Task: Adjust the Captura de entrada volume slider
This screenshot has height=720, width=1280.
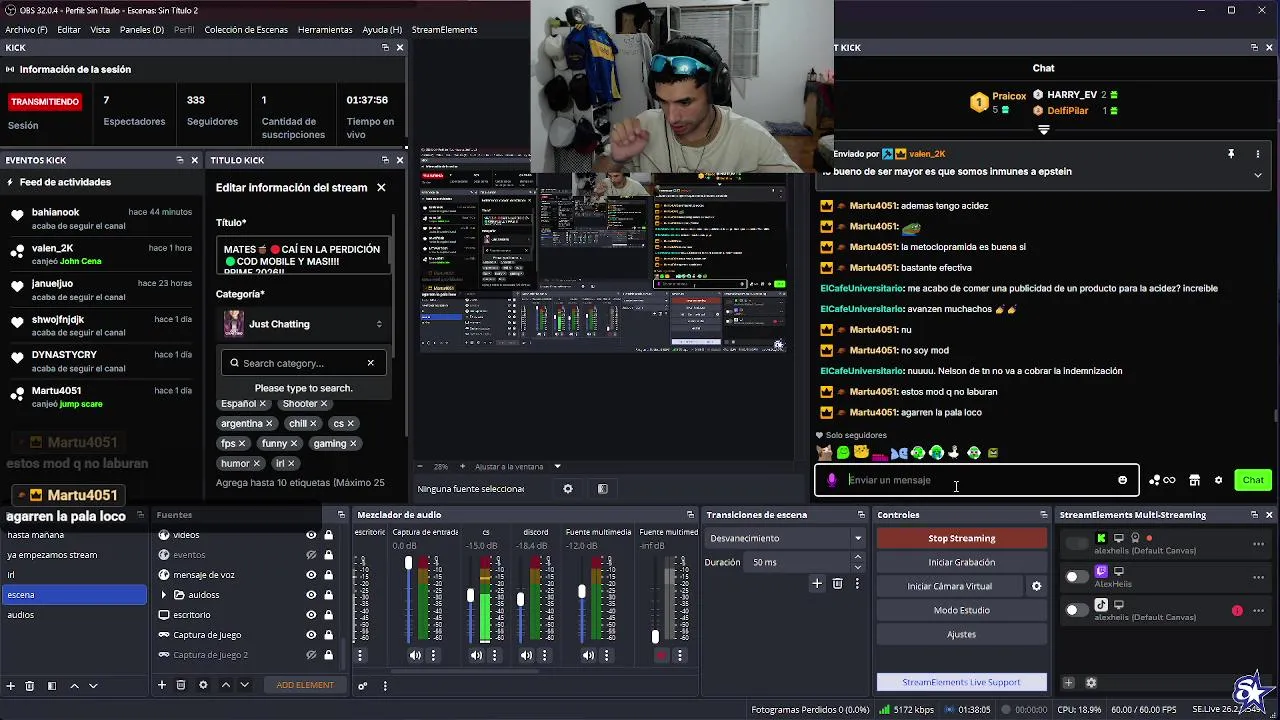Action: [408, 565]
